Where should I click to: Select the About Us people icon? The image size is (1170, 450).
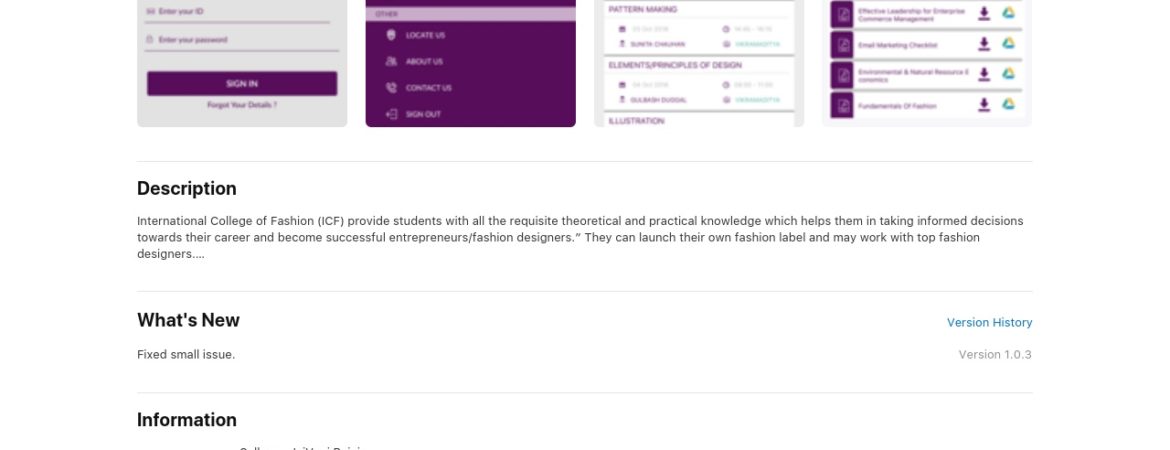click(391, 61)
